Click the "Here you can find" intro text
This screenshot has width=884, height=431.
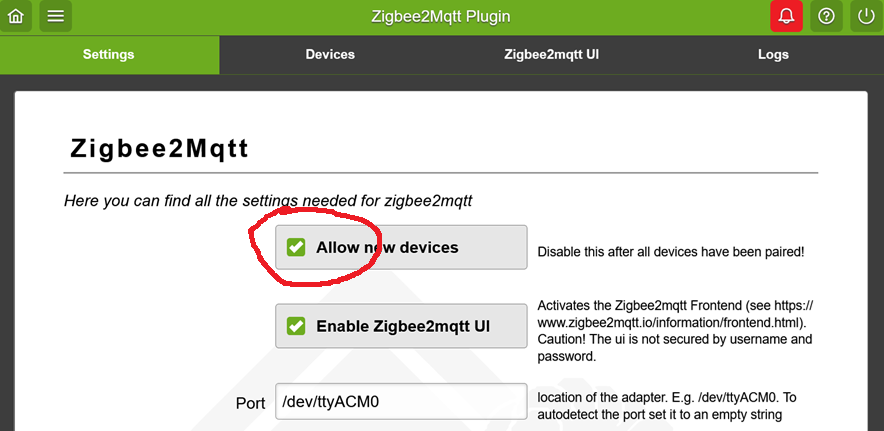coord(268,201)
